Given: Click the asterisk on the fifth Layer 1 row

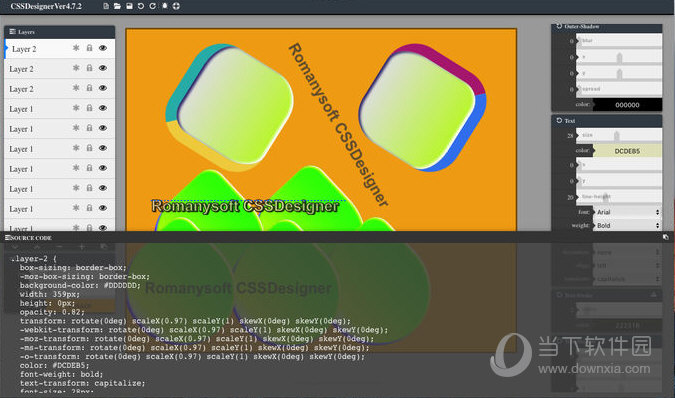Looking at the screenshot, I should pos(76,188).
